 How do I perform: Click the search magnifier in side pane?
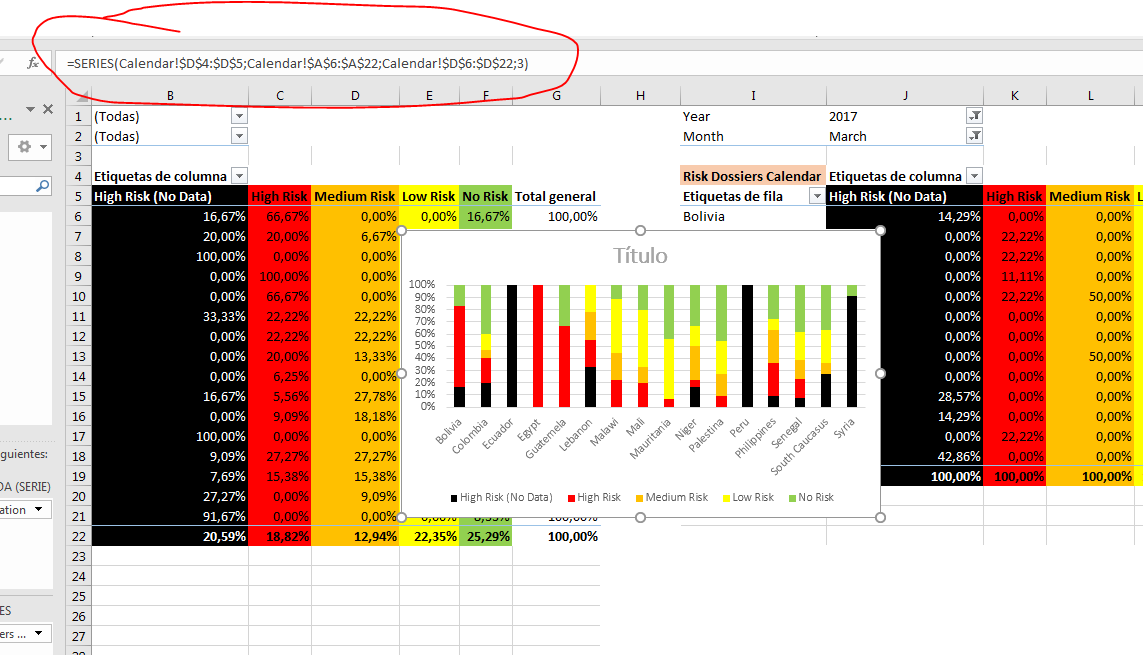pos(43,187)
